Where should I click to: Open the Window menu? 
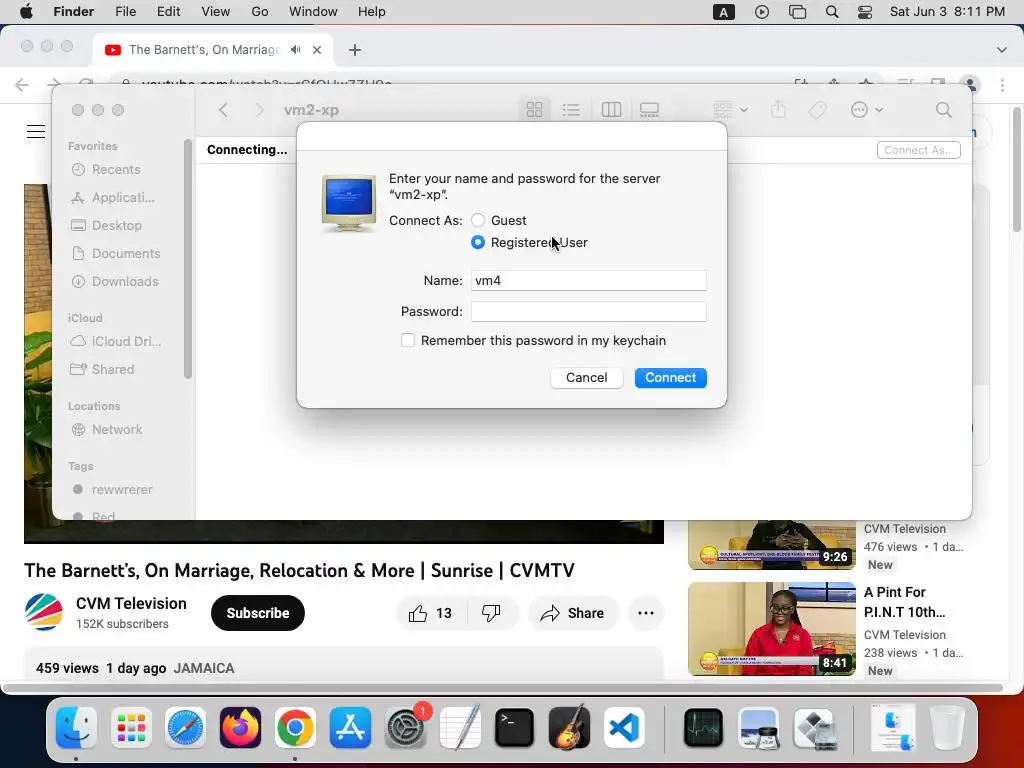pyautogui.click(x=313, y=12)
